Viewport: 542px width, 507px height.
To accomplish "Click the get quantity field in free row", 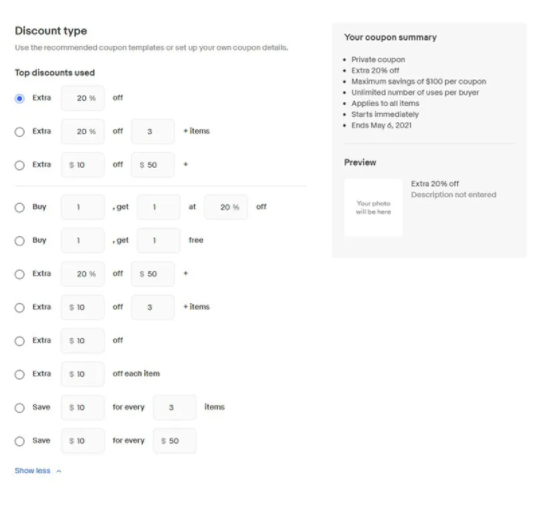I will coord(158,240).
